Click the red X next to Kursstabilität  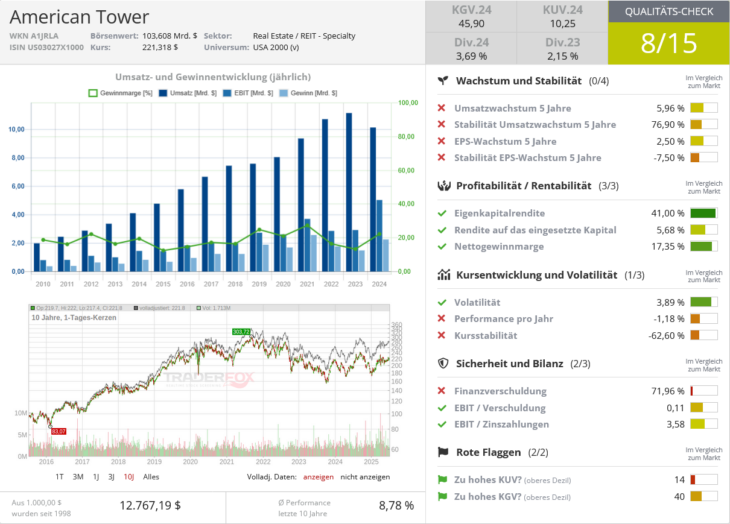pyautogui.click(x=441, y=335)
